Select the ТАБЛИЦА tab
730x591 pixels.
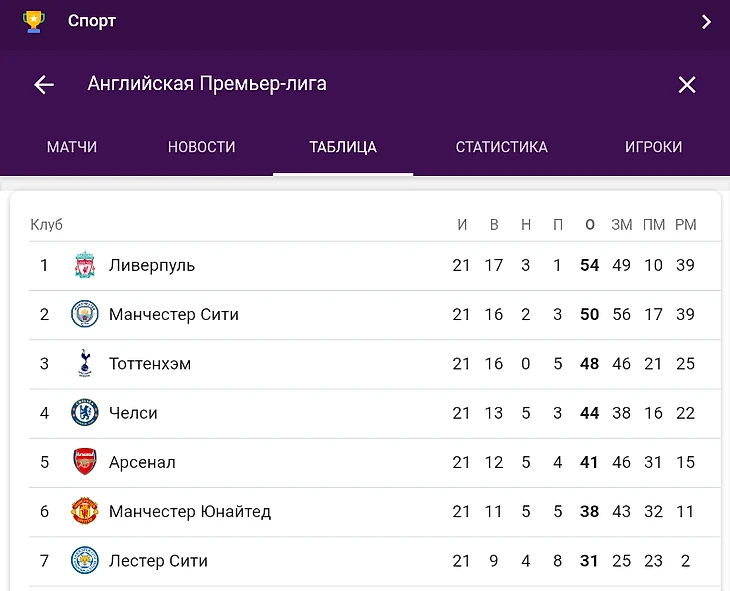point(343,147)
